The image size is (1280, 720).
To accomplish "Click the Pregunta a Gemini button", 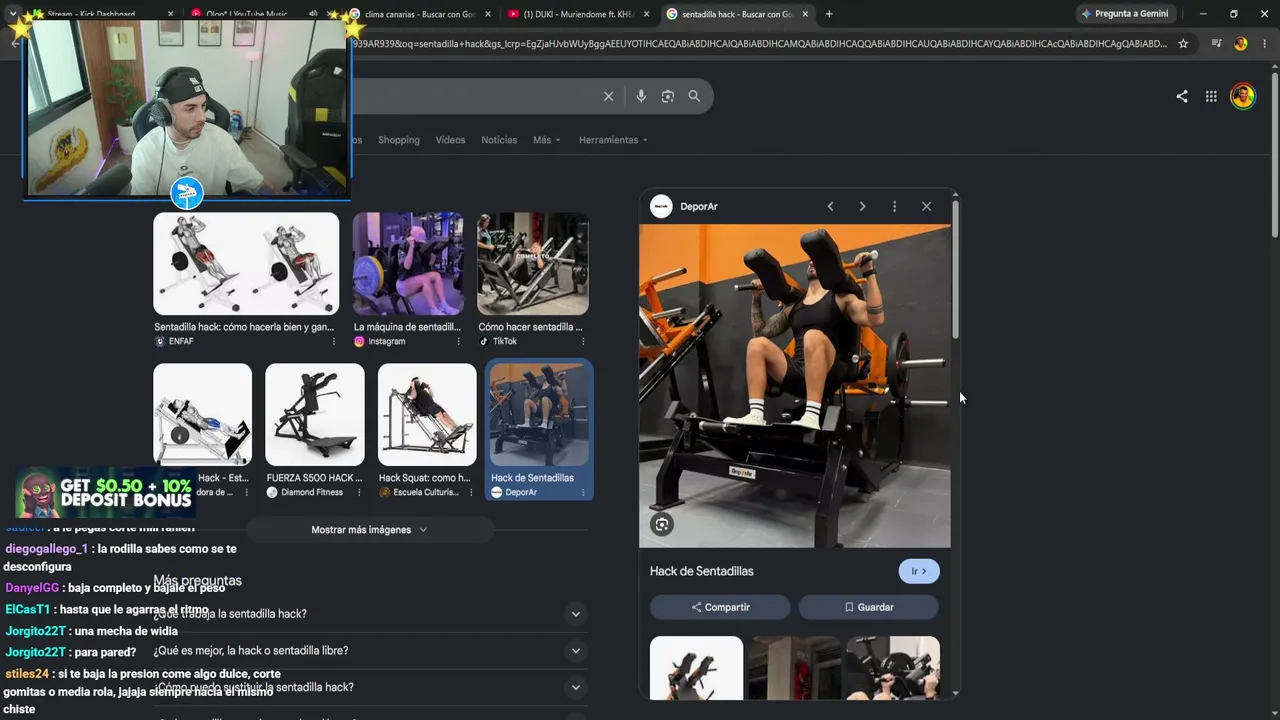I will coord(1125,14).
